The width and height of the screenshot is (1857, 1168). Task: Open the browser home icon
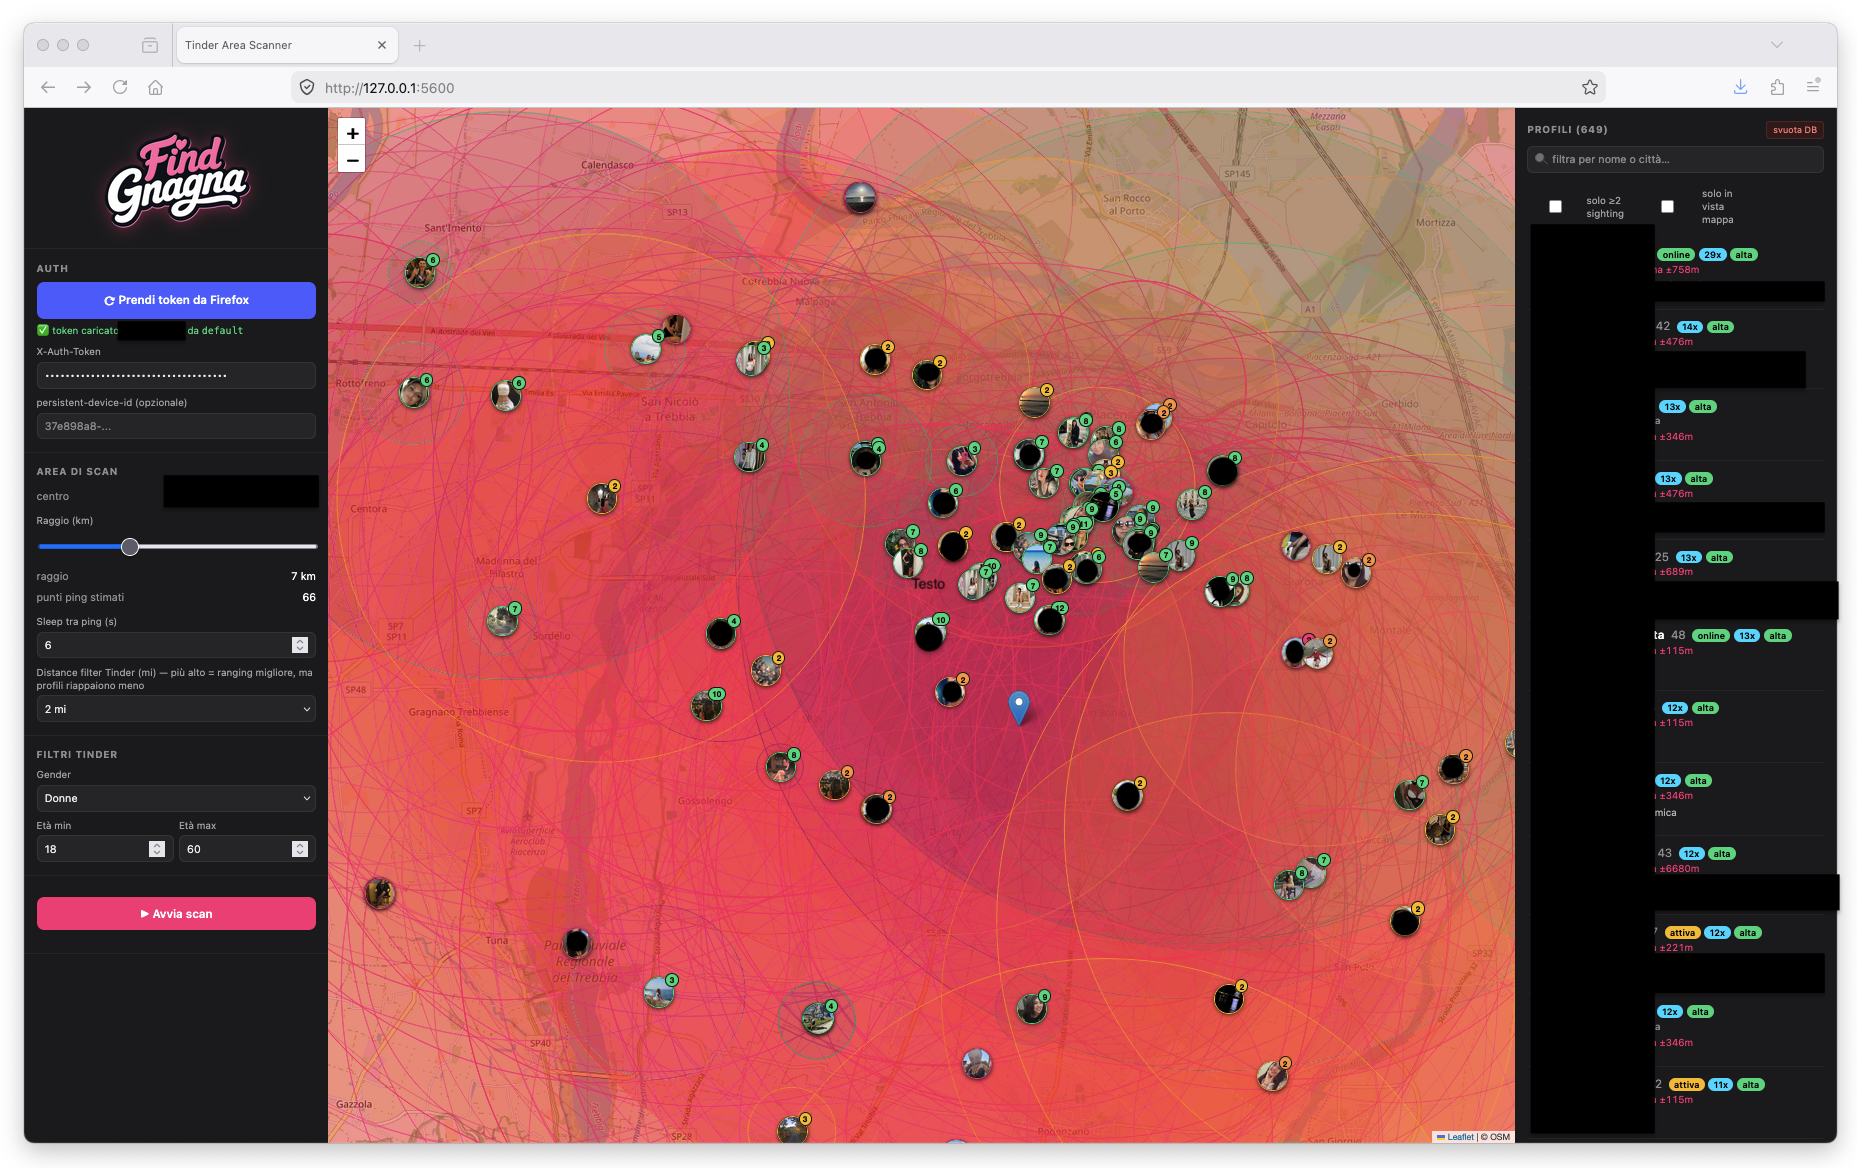(x=155, y=87)
